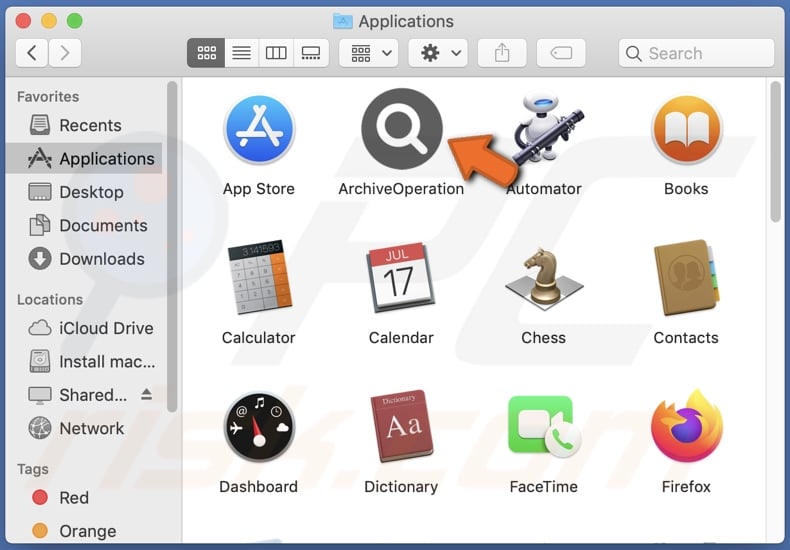This screenshot has width=790, height=550.
Task: Open the Books app icon
Action: pyautogui.click(x=686, y=129)
